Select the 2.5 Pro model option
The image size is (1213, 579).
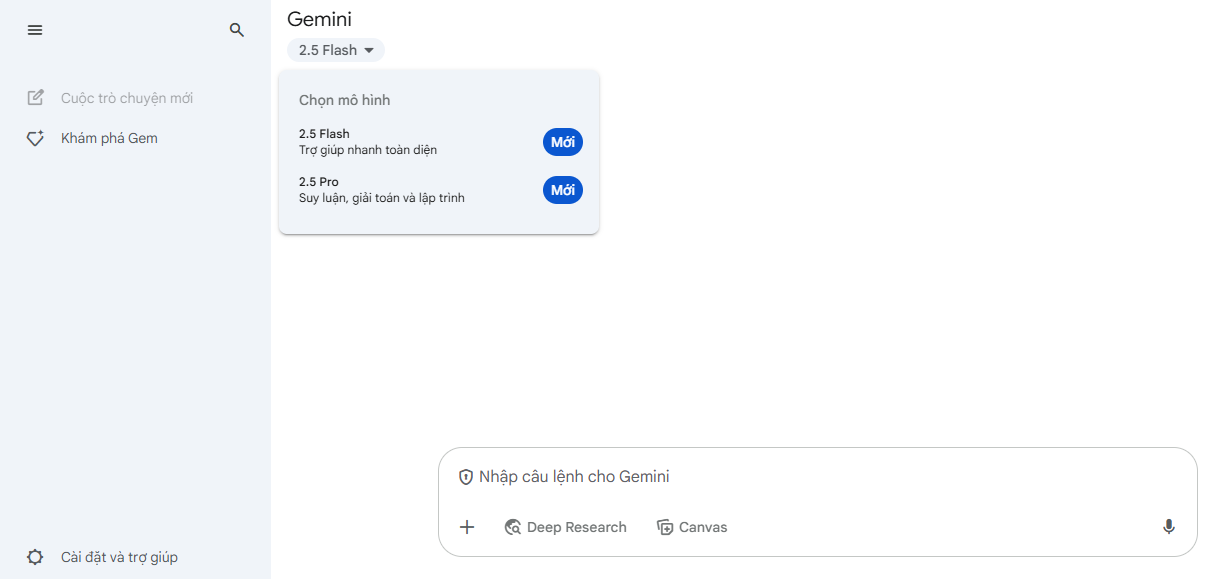click(x=439, y=190)
